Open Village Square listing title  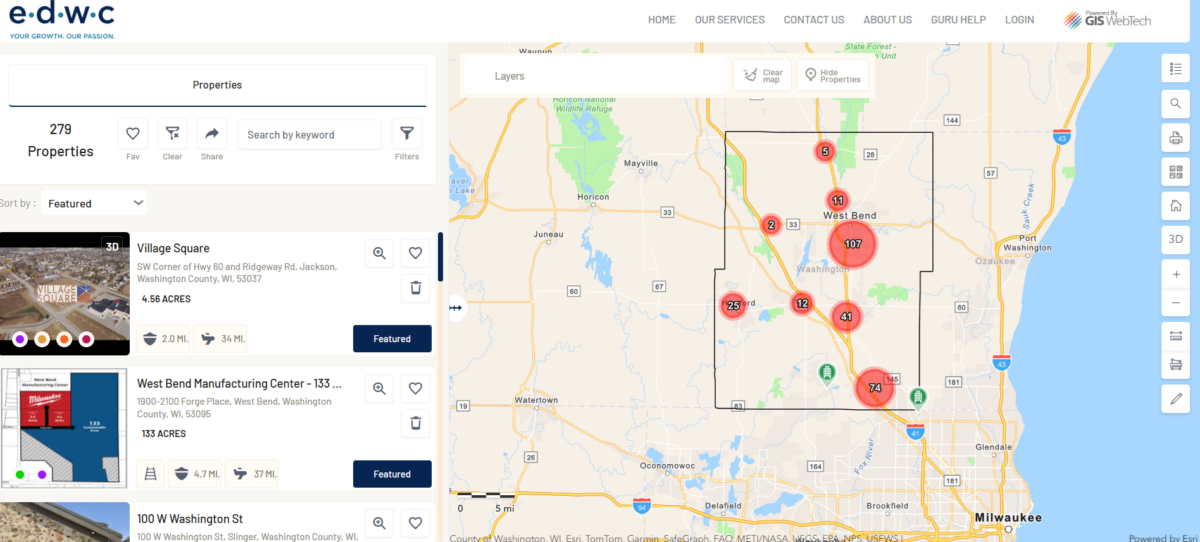173,248
